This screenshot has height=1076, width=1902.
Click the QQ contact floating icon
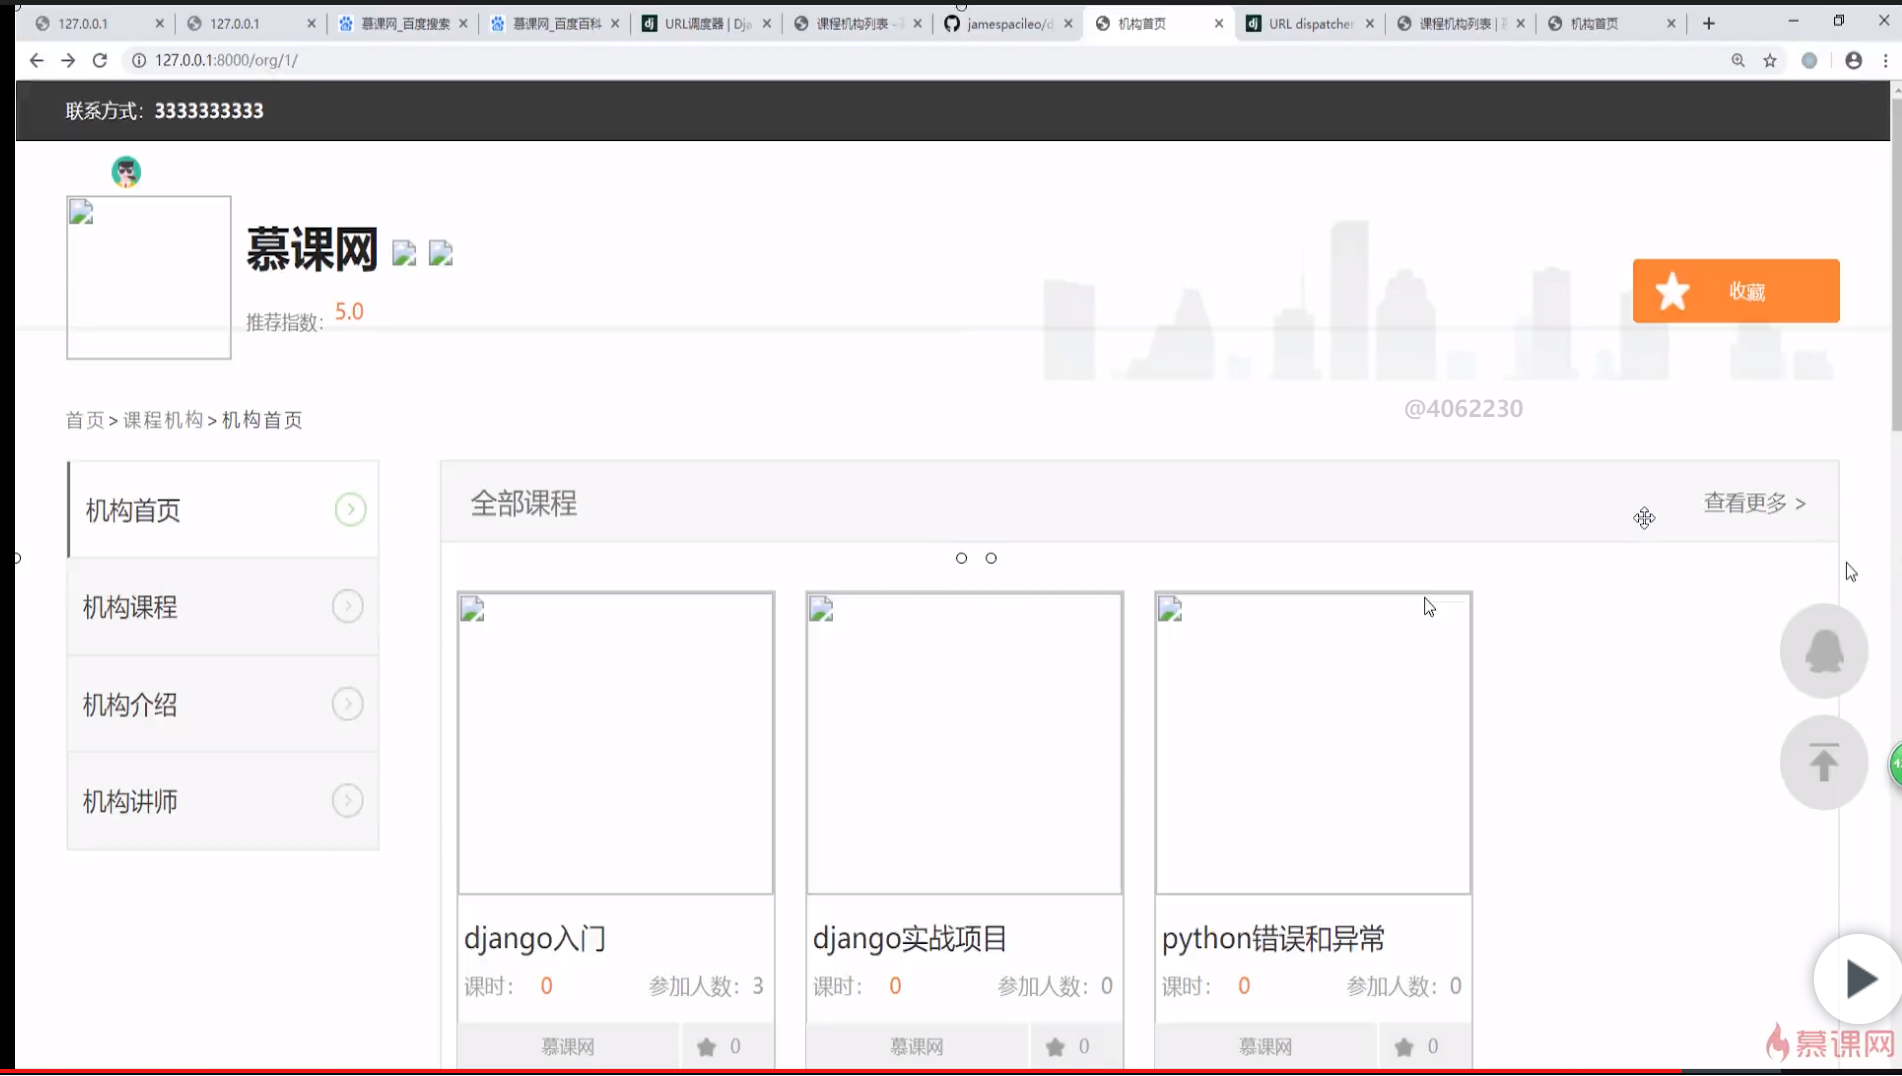1823,649
